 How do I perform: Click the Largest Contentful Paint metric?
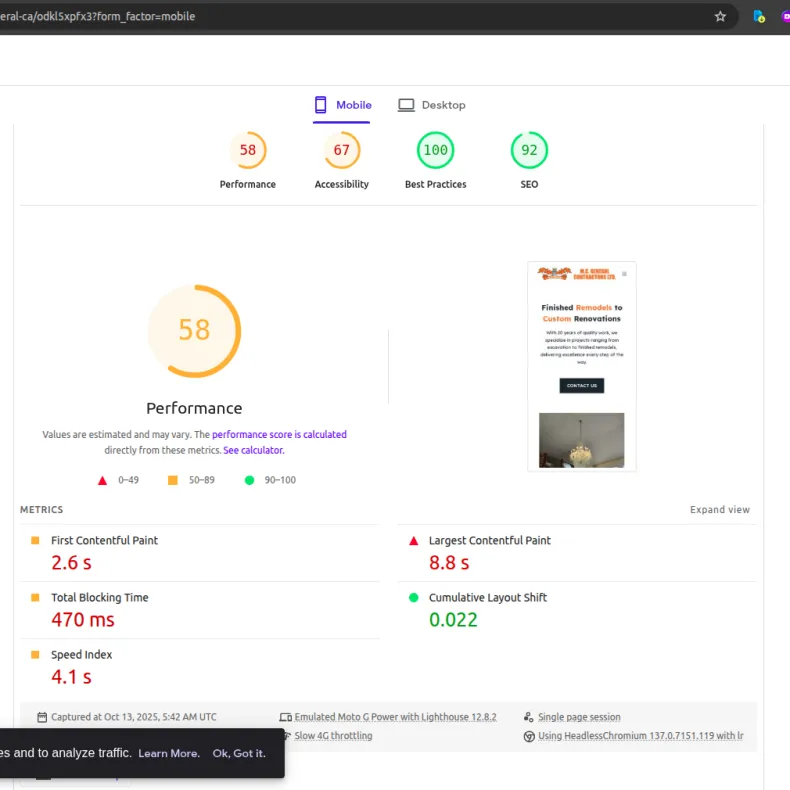point(489,540)
